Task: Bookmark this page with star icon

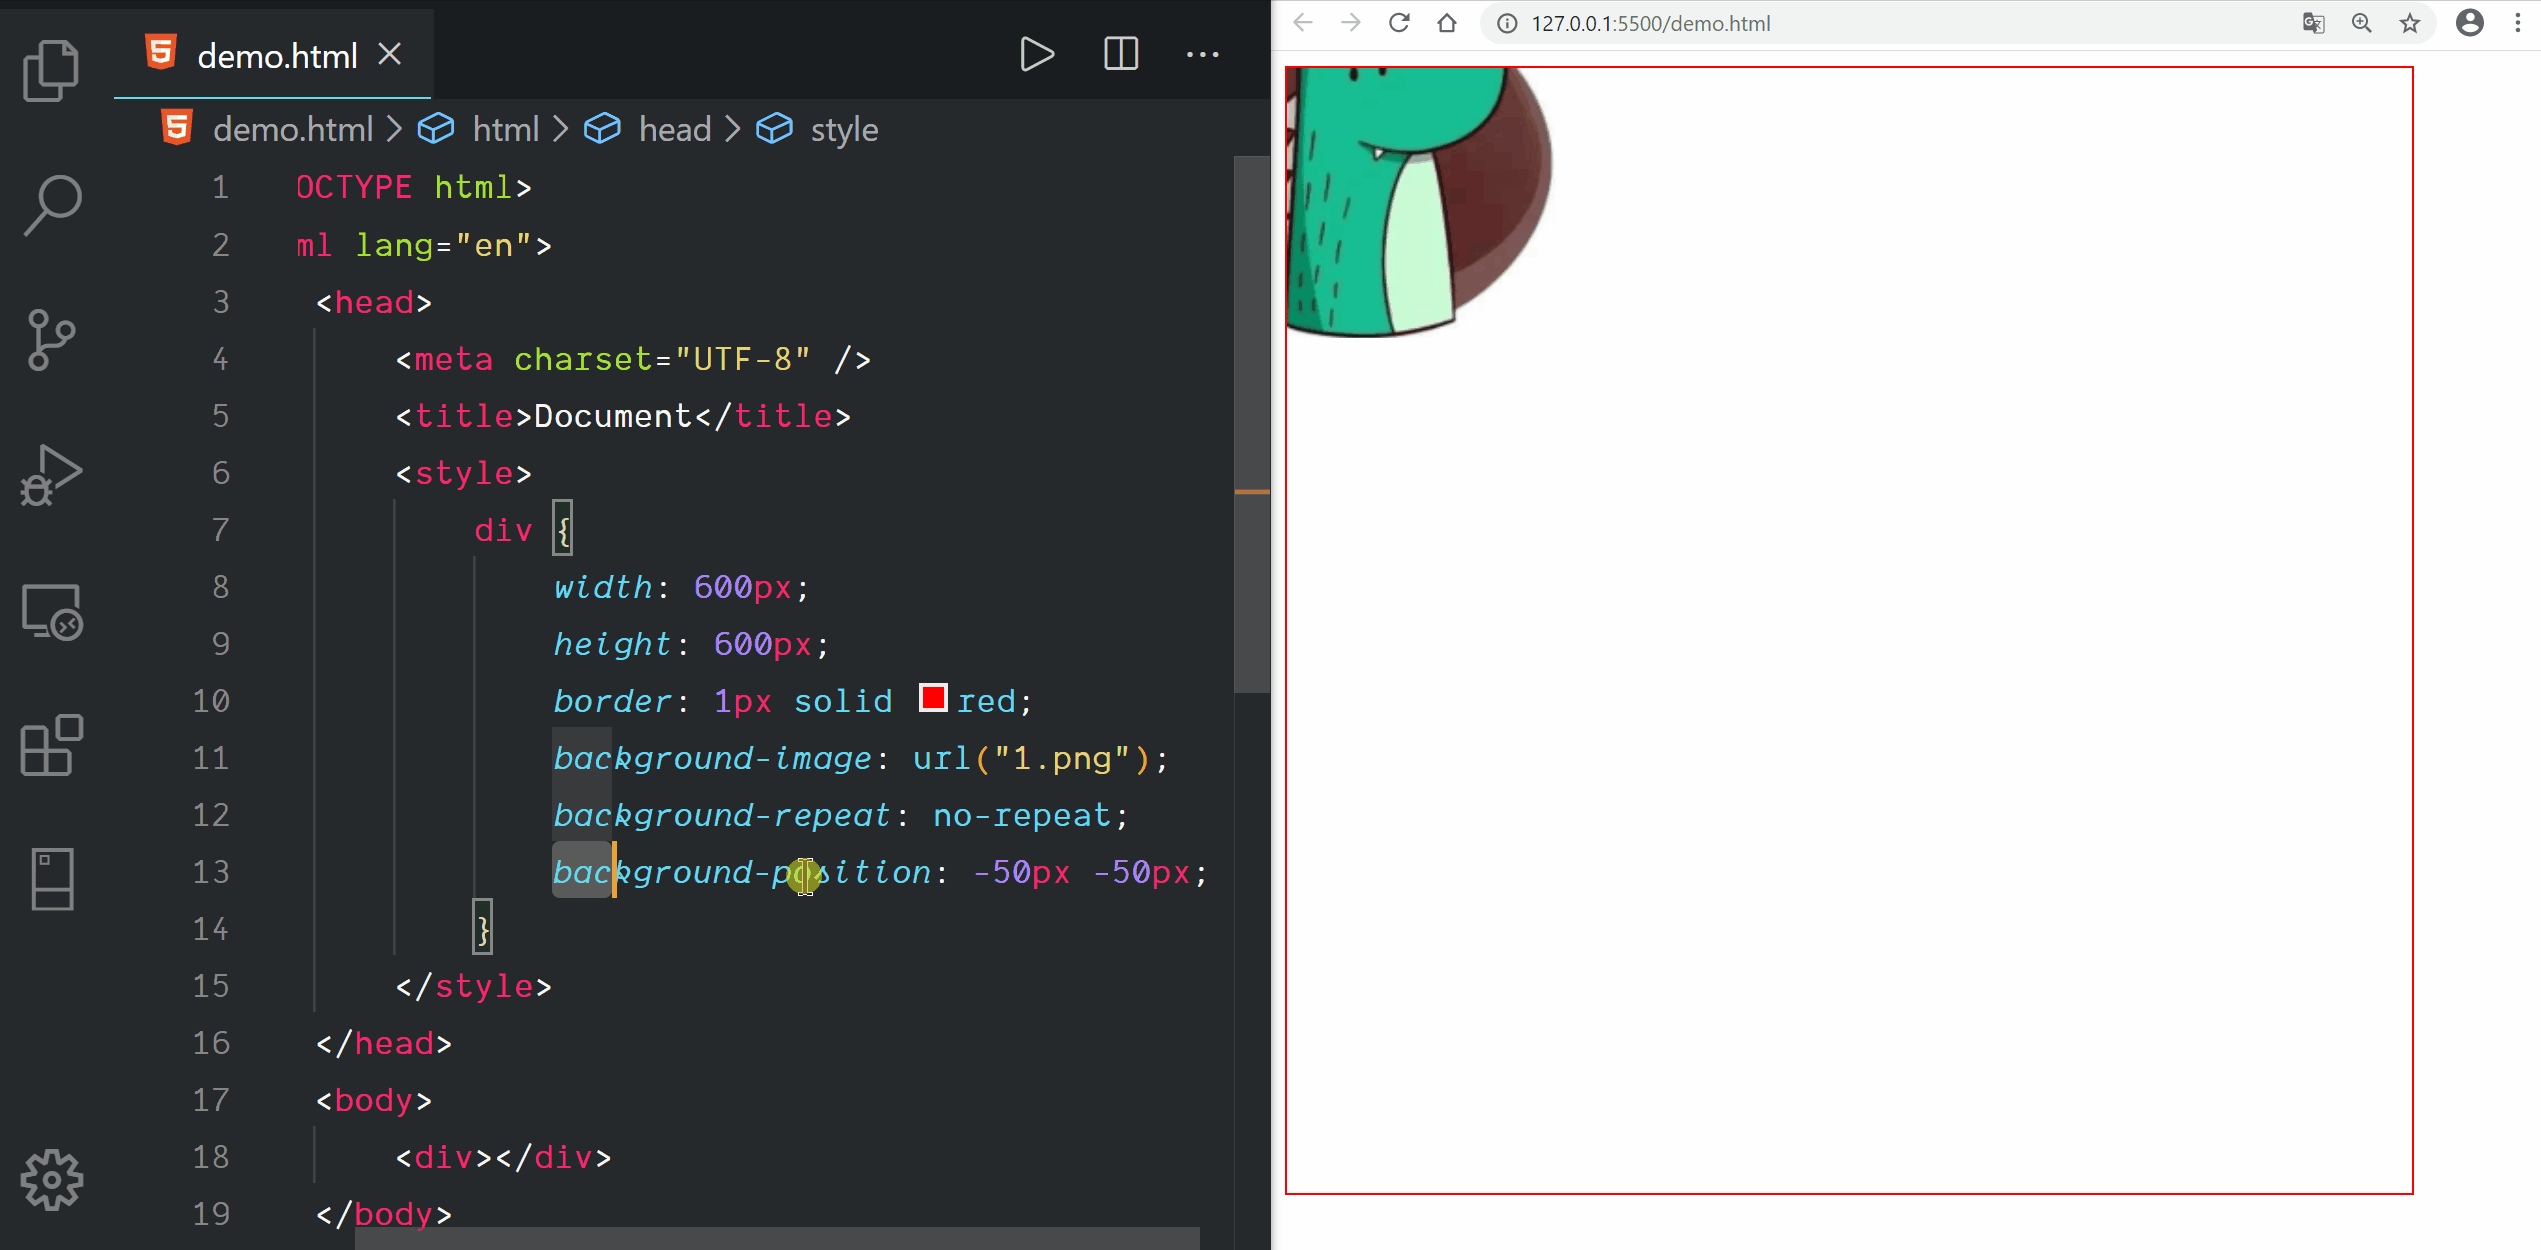Action: pos(2410,23)
